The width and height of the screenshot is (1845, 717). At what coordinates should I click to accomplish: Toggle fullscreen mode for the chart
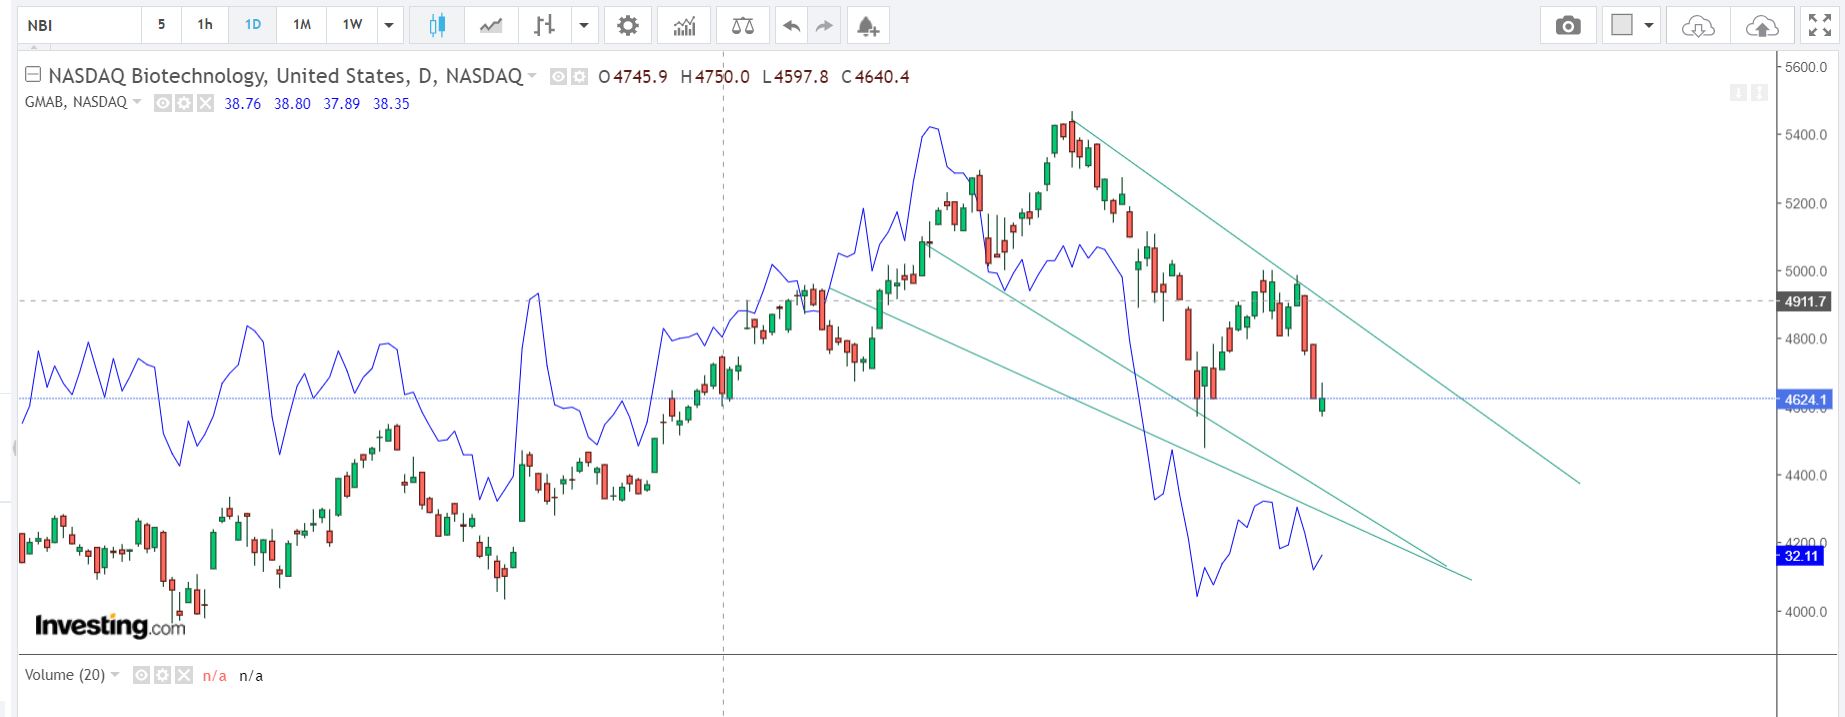(1819, 25)
